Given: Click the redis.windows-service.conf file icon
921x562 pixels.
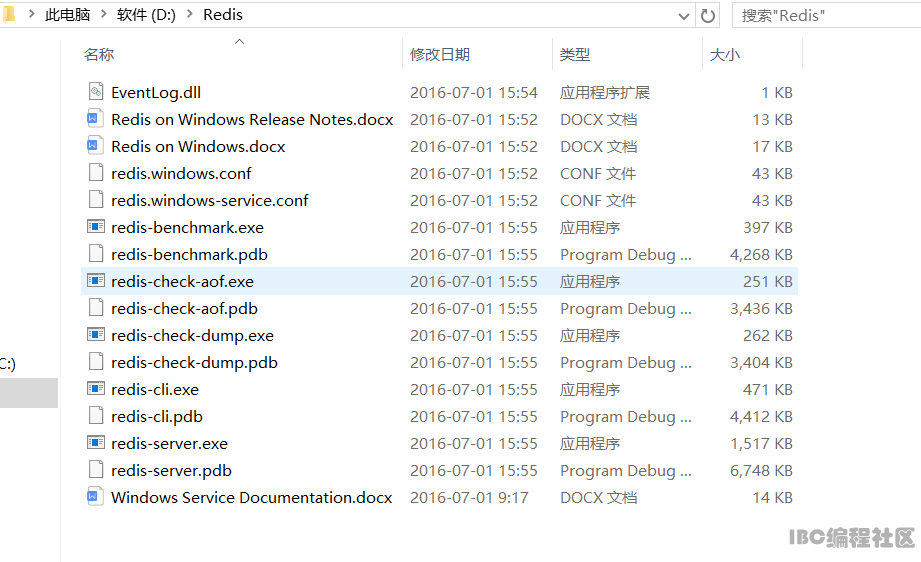Looking at the screenshot, I should pyautogui.click(x=96, y=199).
